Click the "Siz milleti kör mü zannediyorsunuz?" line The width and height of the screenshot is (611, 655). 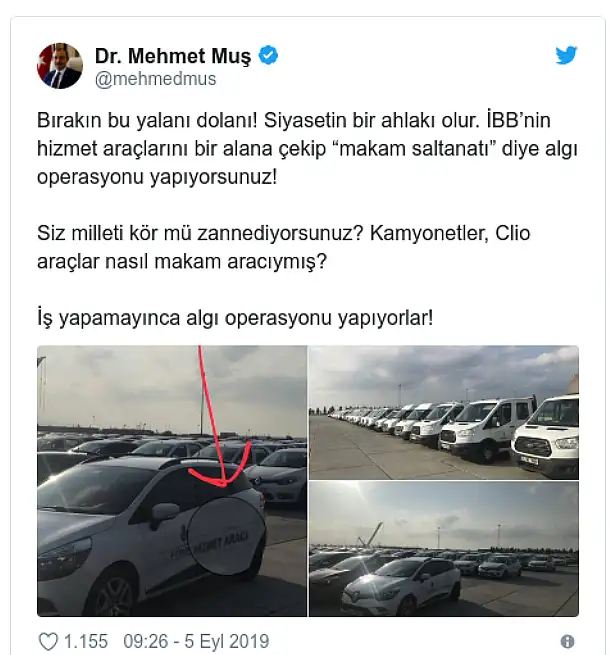(x=201, y=233)
